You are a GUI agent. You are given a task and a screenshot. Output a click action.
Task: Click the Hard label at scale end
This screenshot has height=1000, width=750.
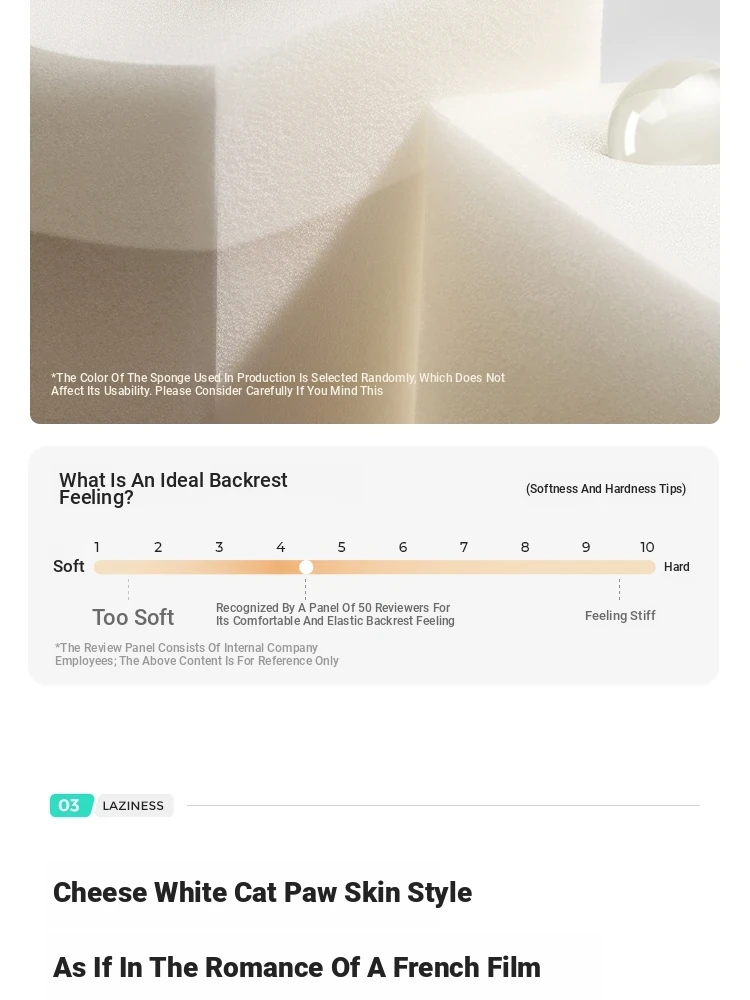[677, 567]
